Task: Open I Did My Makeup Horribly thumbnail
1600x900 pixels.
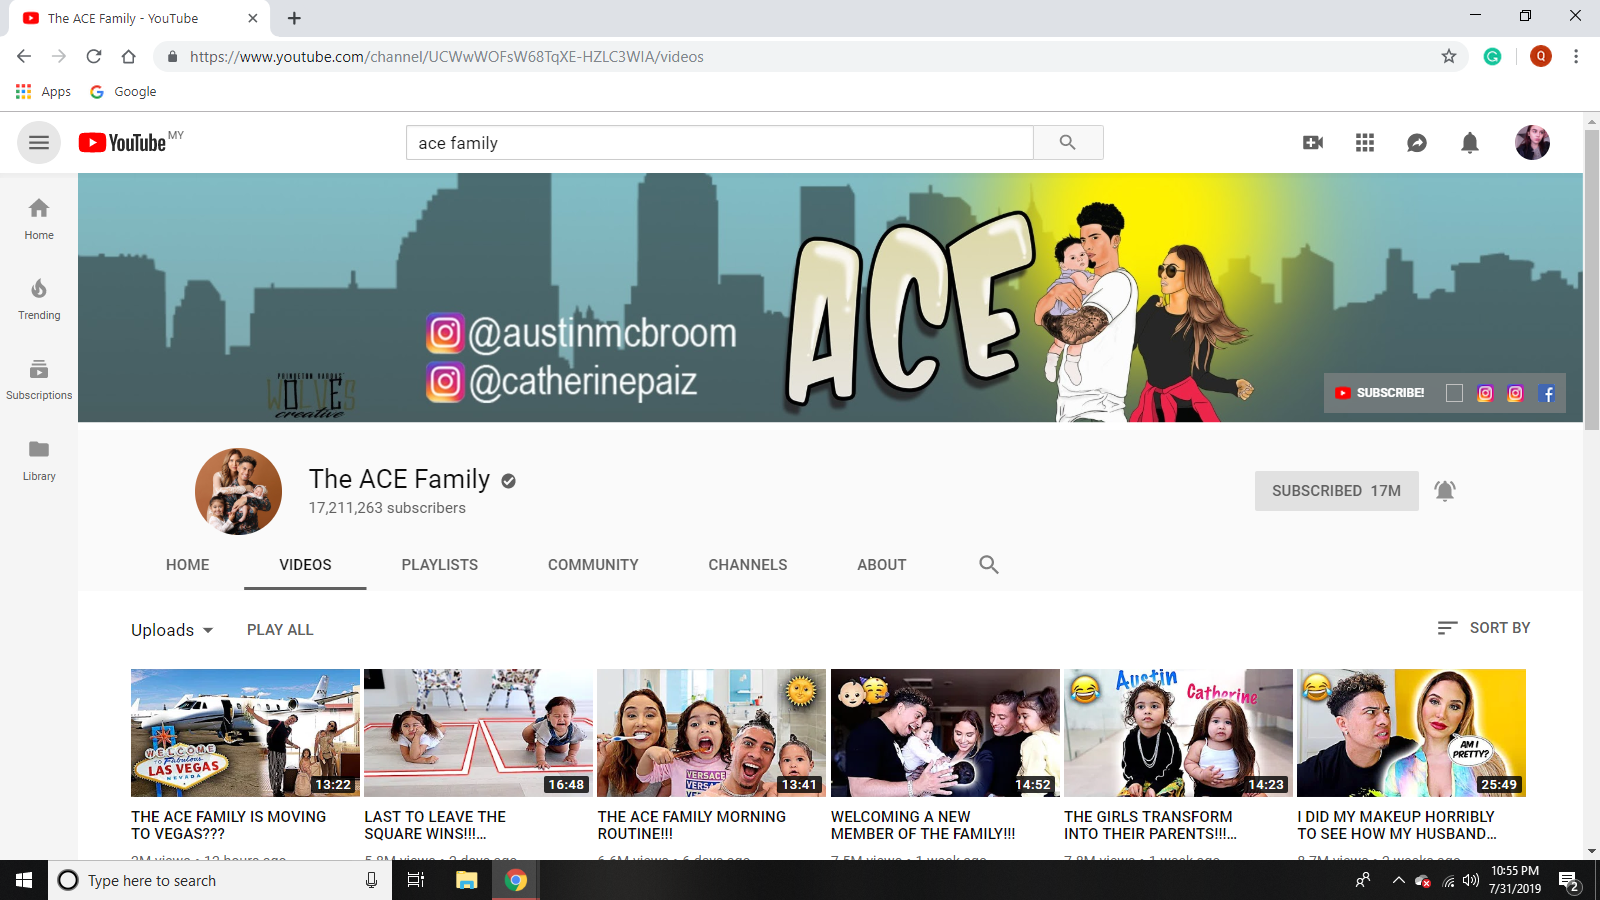Action: coord(1412,733)
